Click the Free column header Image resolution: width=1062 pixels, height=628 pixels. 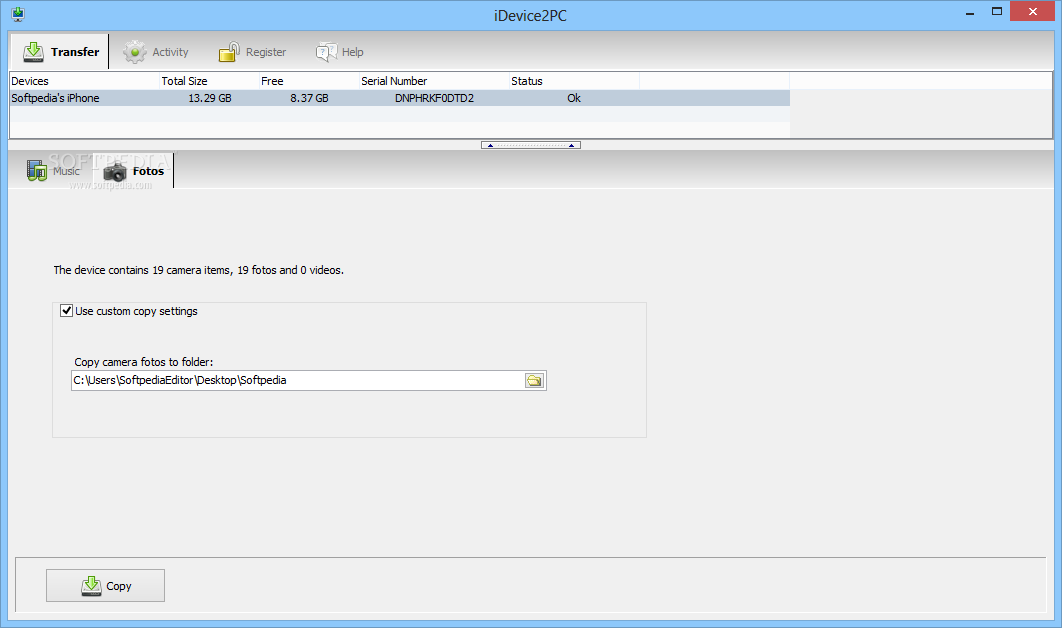tap(309, 81)
